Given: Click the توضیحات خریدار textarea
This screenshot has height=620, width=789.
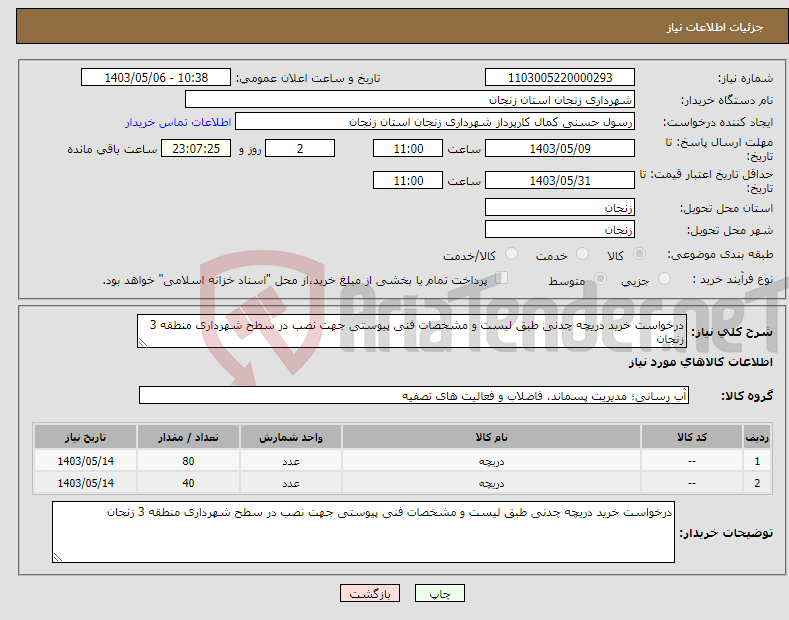Looking at the screenshot, I should pos(363,532).
